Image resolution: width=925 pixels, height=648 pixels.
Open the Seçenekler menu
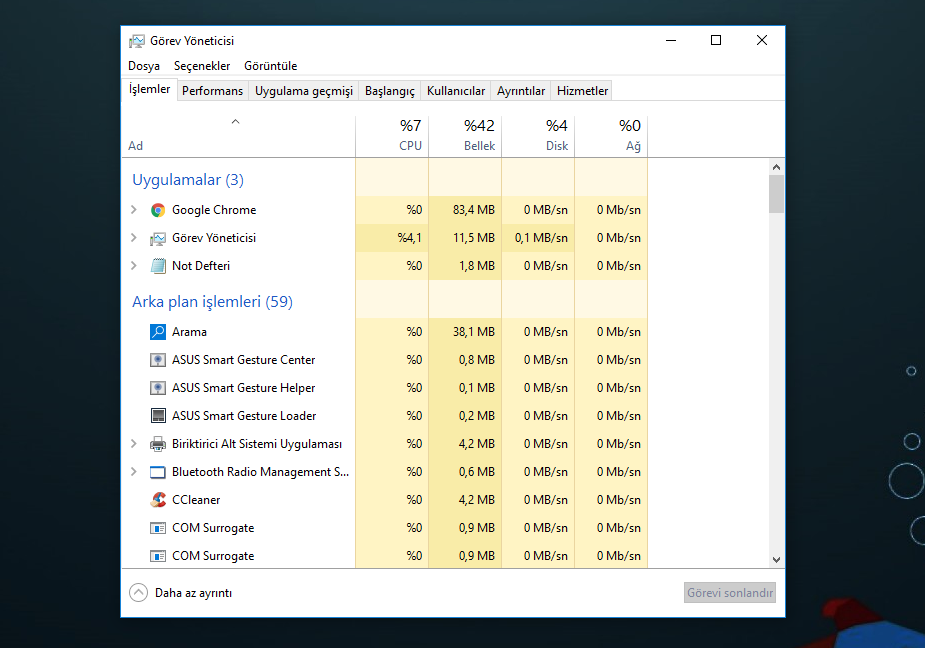(x=202, y=66)
